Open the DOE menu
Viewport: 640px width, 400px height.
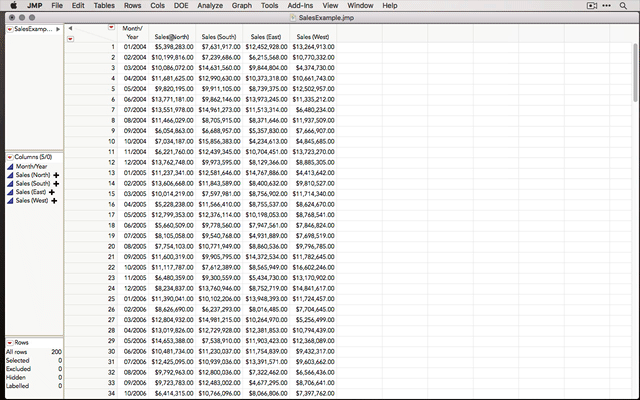click(181, 6)
